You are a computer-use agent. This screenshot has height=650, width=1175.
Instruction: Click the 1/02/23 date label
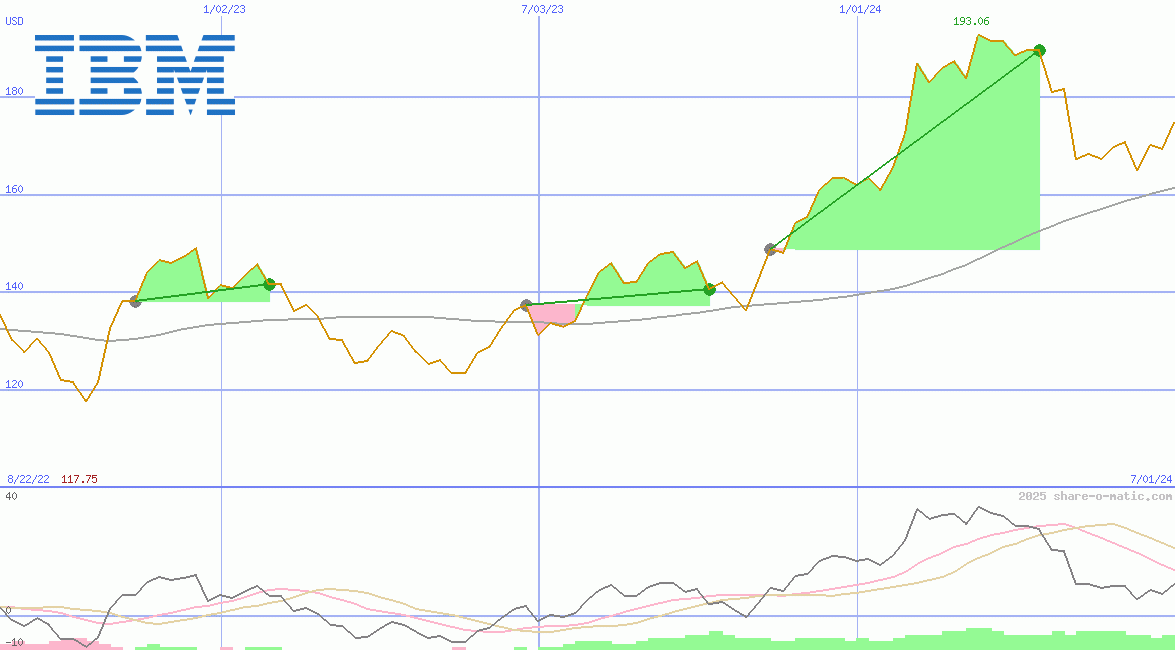point(224,9)
